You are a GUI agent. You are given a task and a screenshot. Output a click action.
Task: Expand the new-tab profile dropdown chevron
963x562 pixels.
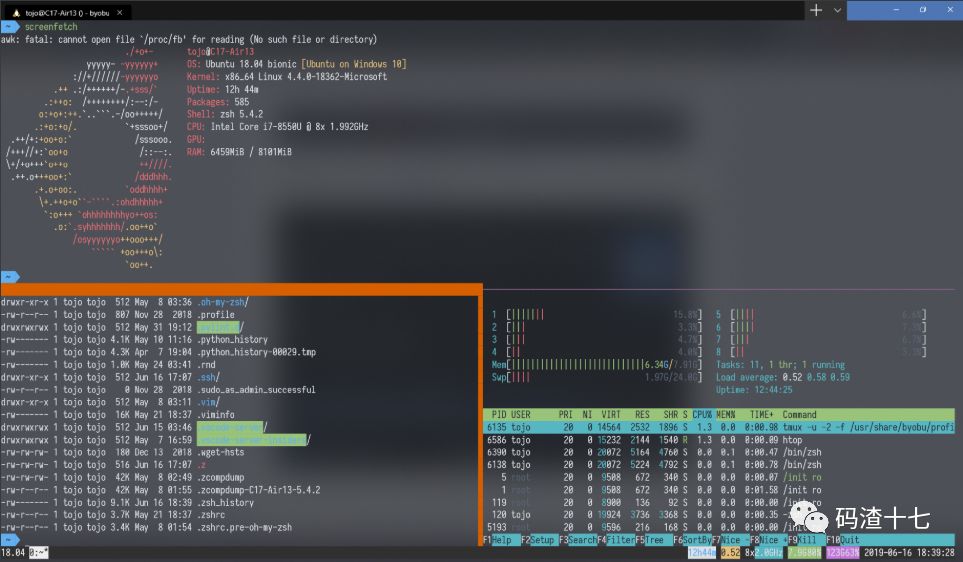[x=837, y=10]
